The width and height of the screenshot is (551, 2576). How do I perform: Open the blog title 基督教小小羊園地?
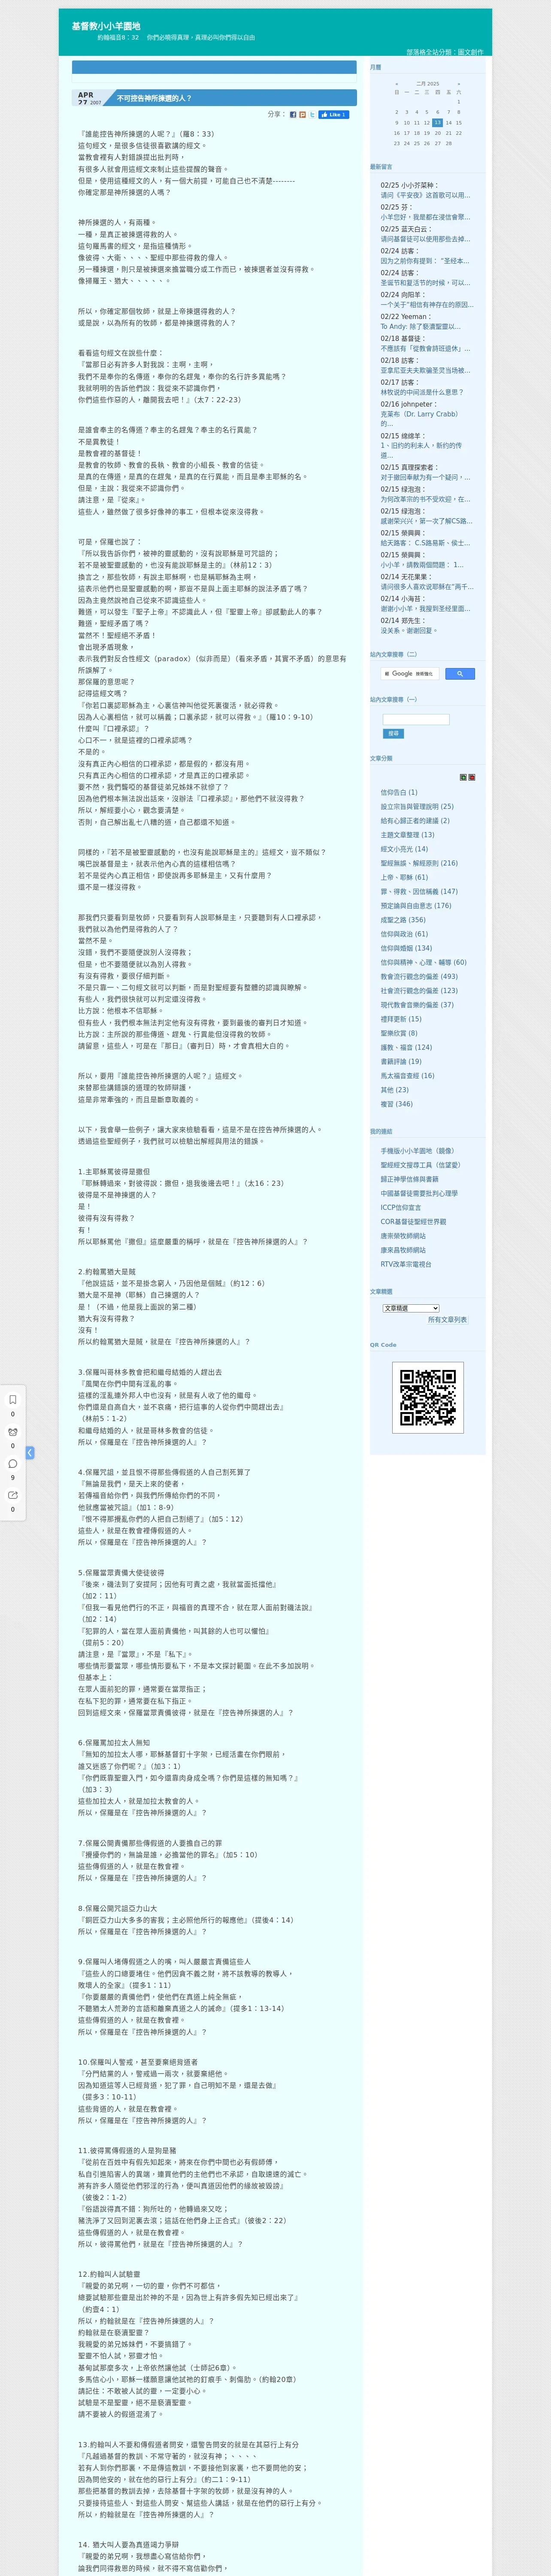[x=106, y=26]
